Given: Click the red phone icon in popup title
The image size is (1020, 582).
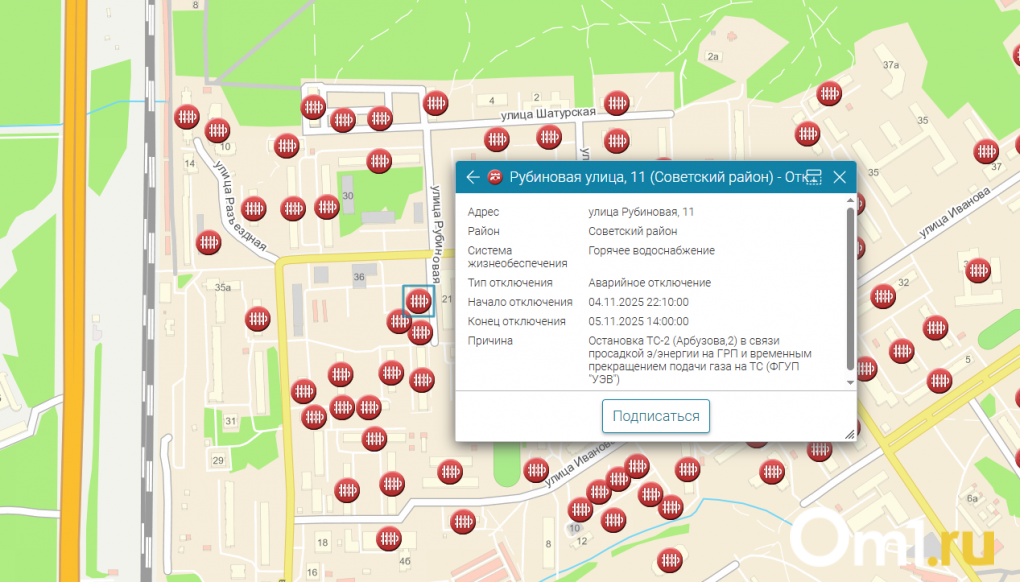Looking at the screenshot, I should (x=495, y=178).
